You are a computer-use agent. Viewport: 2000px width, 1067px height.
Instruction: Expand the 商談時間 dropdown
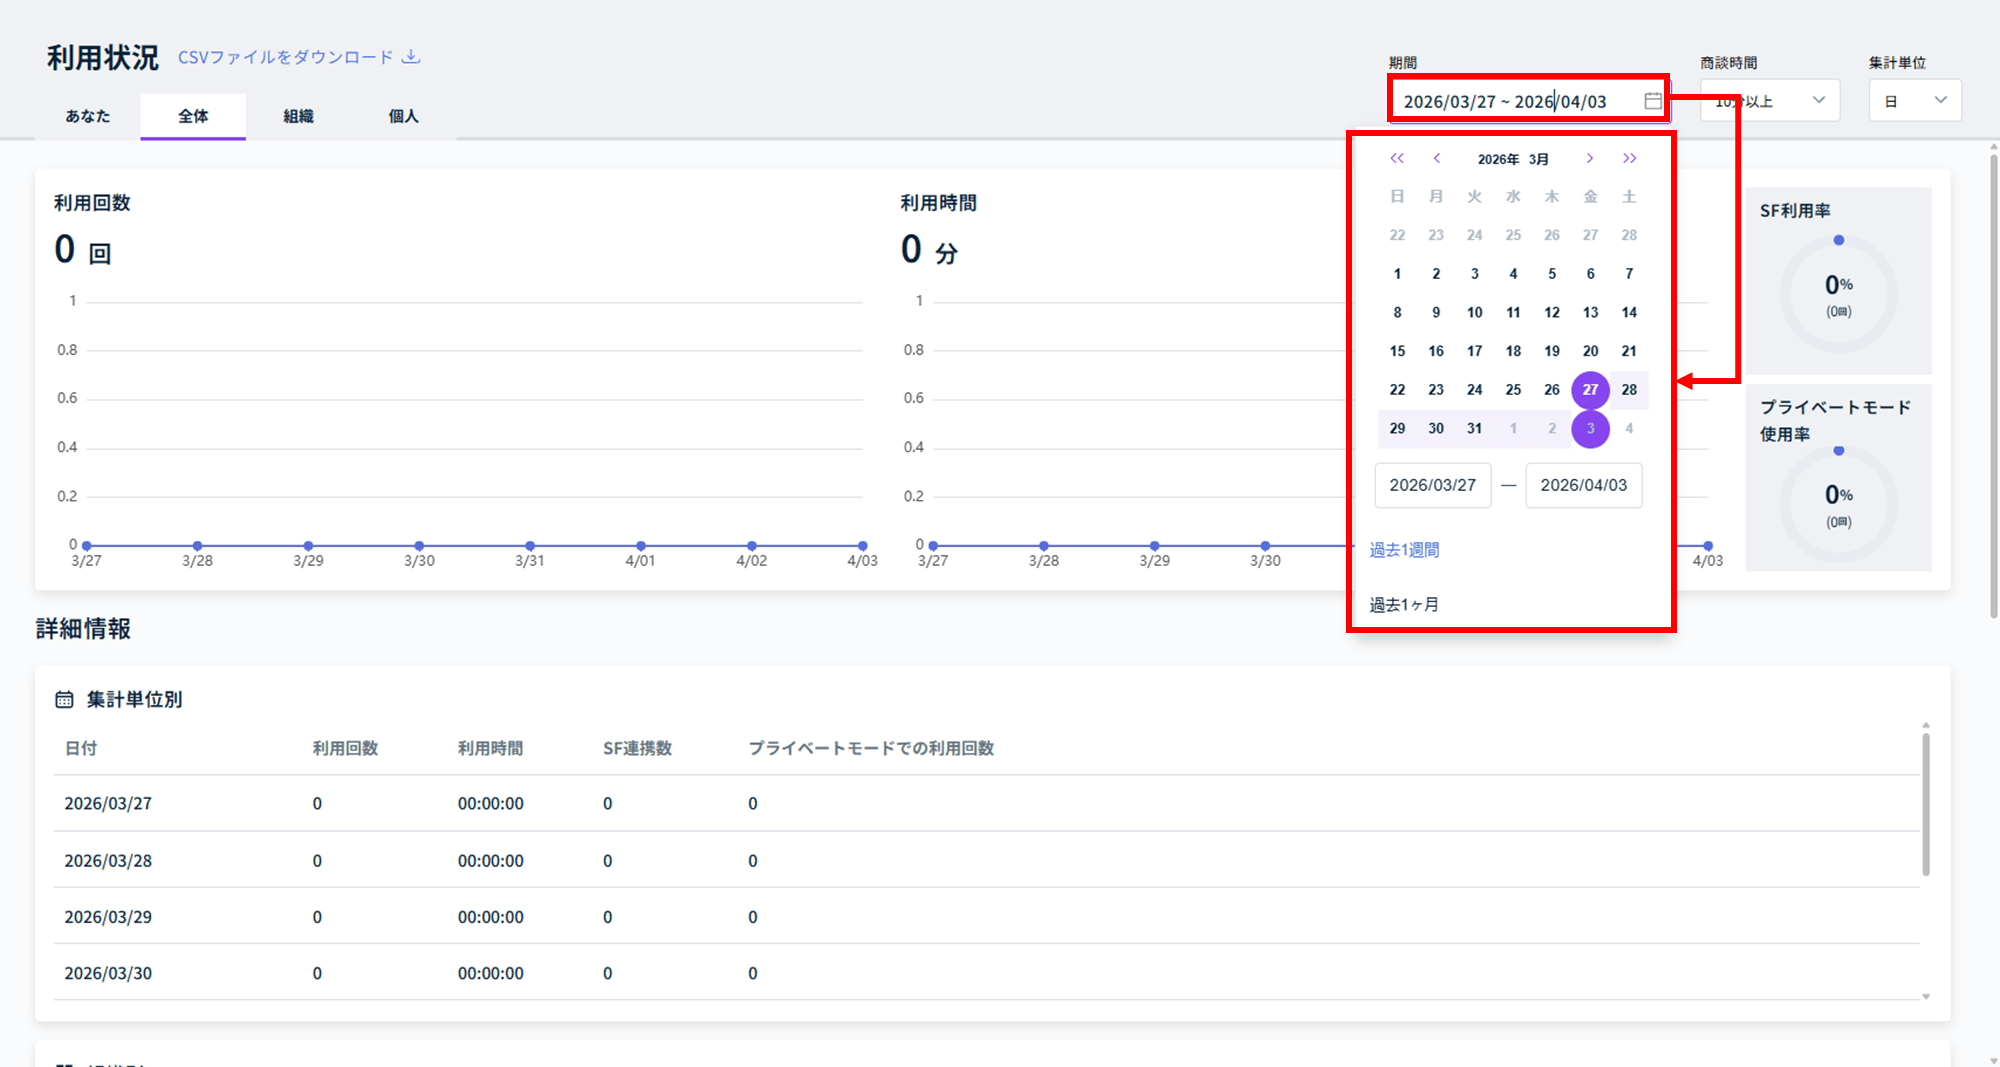pyautogui.click(x=1770, y=101)
